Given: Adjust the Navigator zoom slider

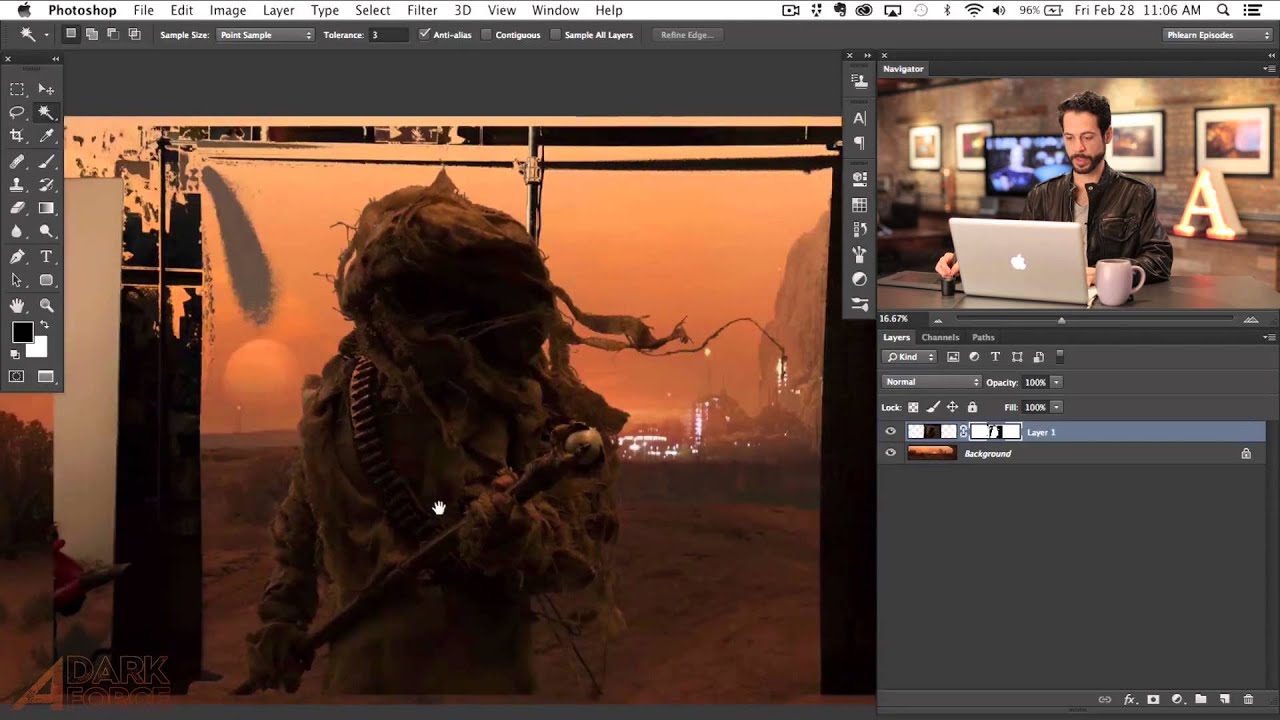Looking at the screenshot, I should pos(1061,319).
